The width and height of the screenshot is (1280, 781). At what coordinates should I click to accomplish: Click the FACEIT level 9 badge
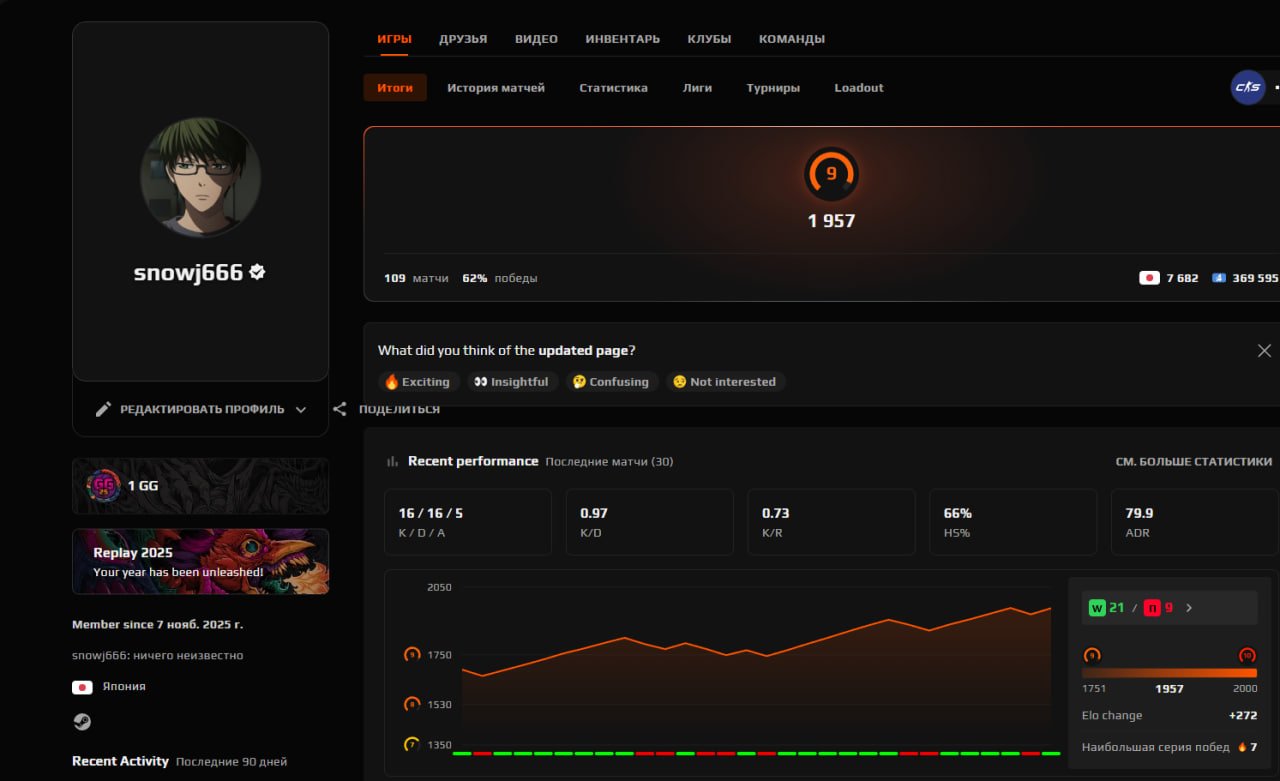[x=831, y=174]
